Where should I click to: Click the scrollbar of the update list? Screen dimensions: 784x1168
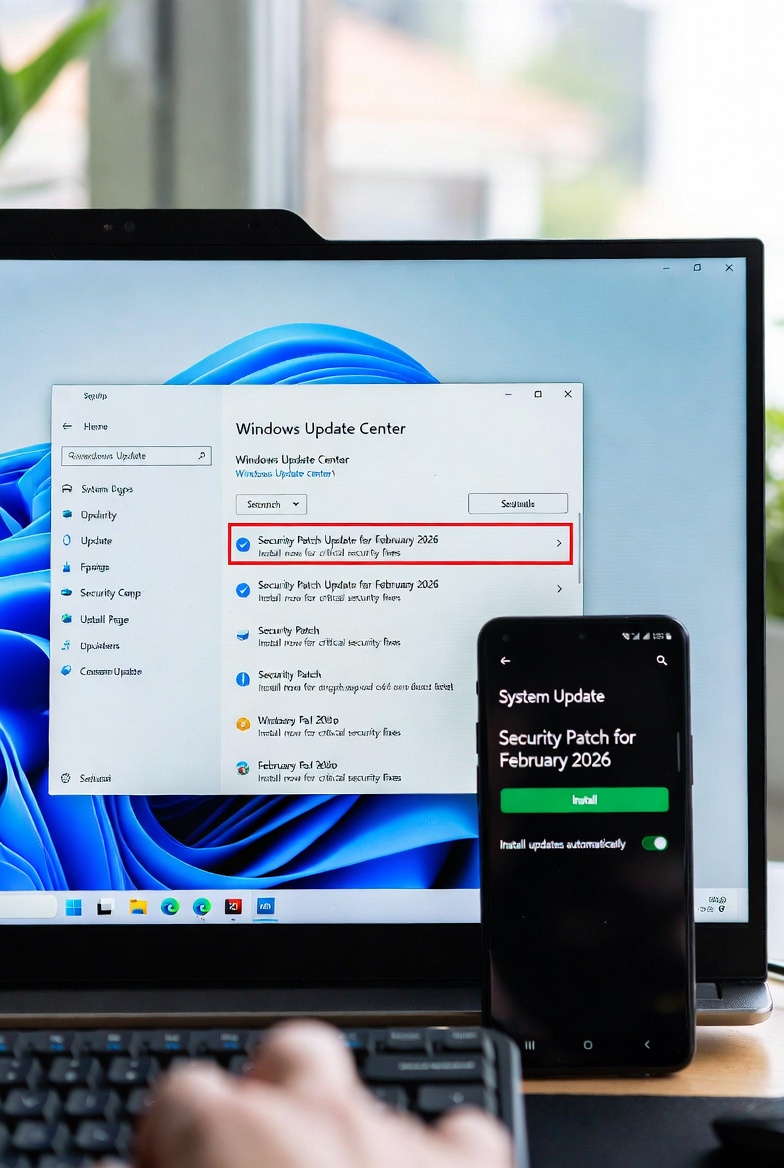[578, 548]
